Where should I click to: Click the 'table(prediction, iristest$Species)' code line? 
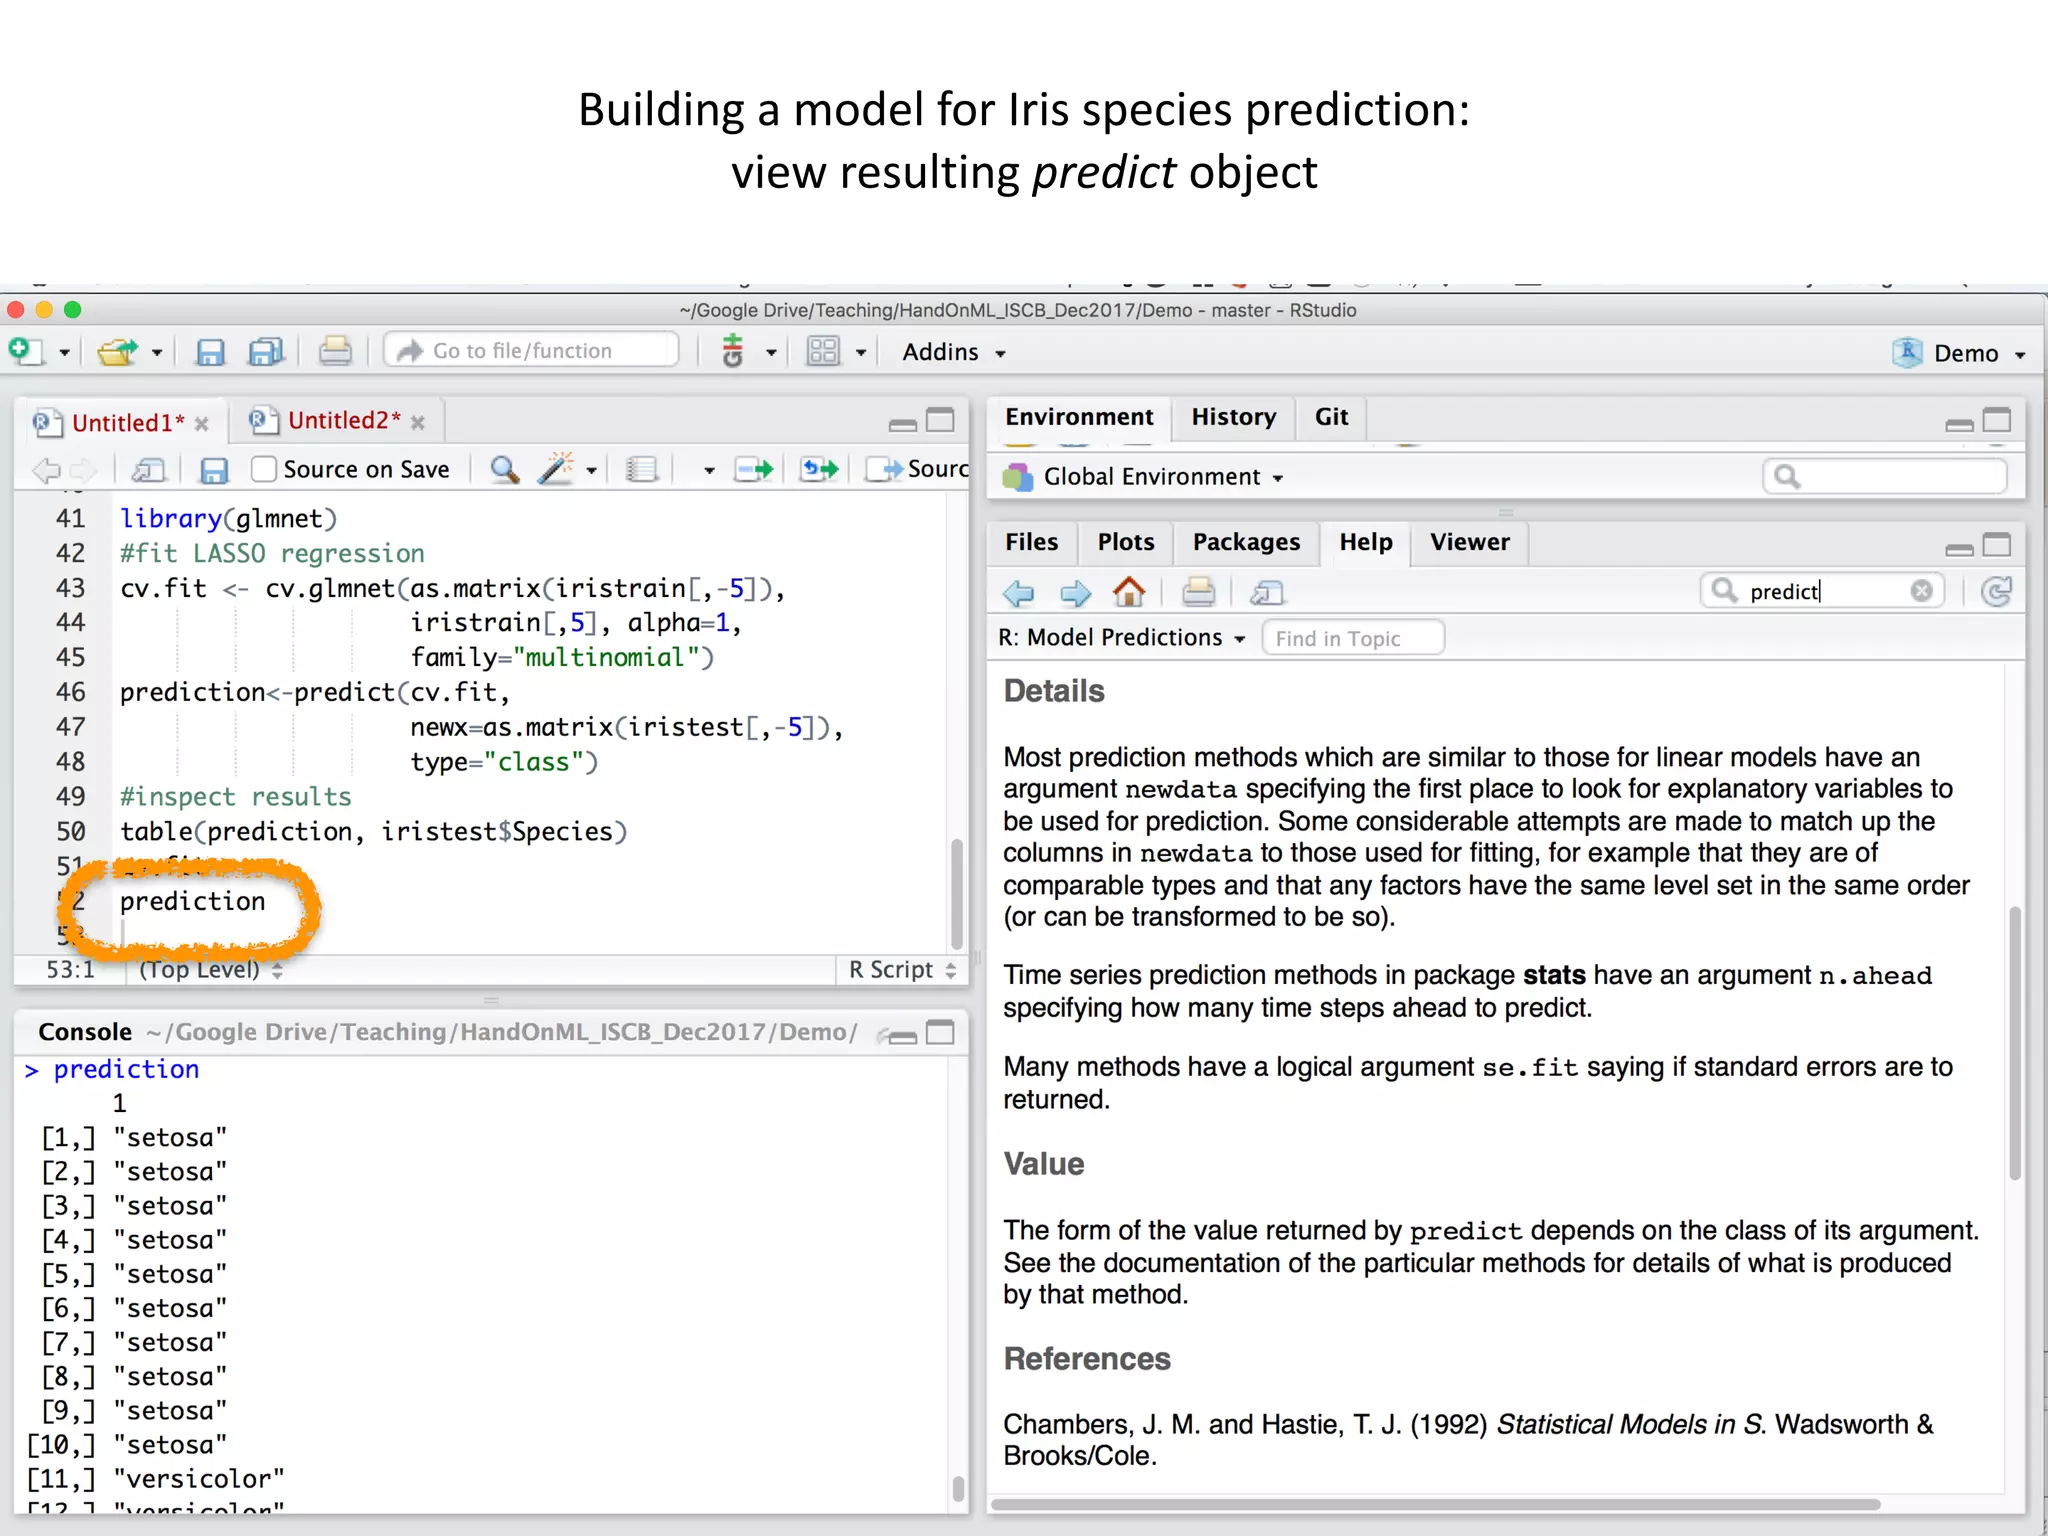pos(373,832)
